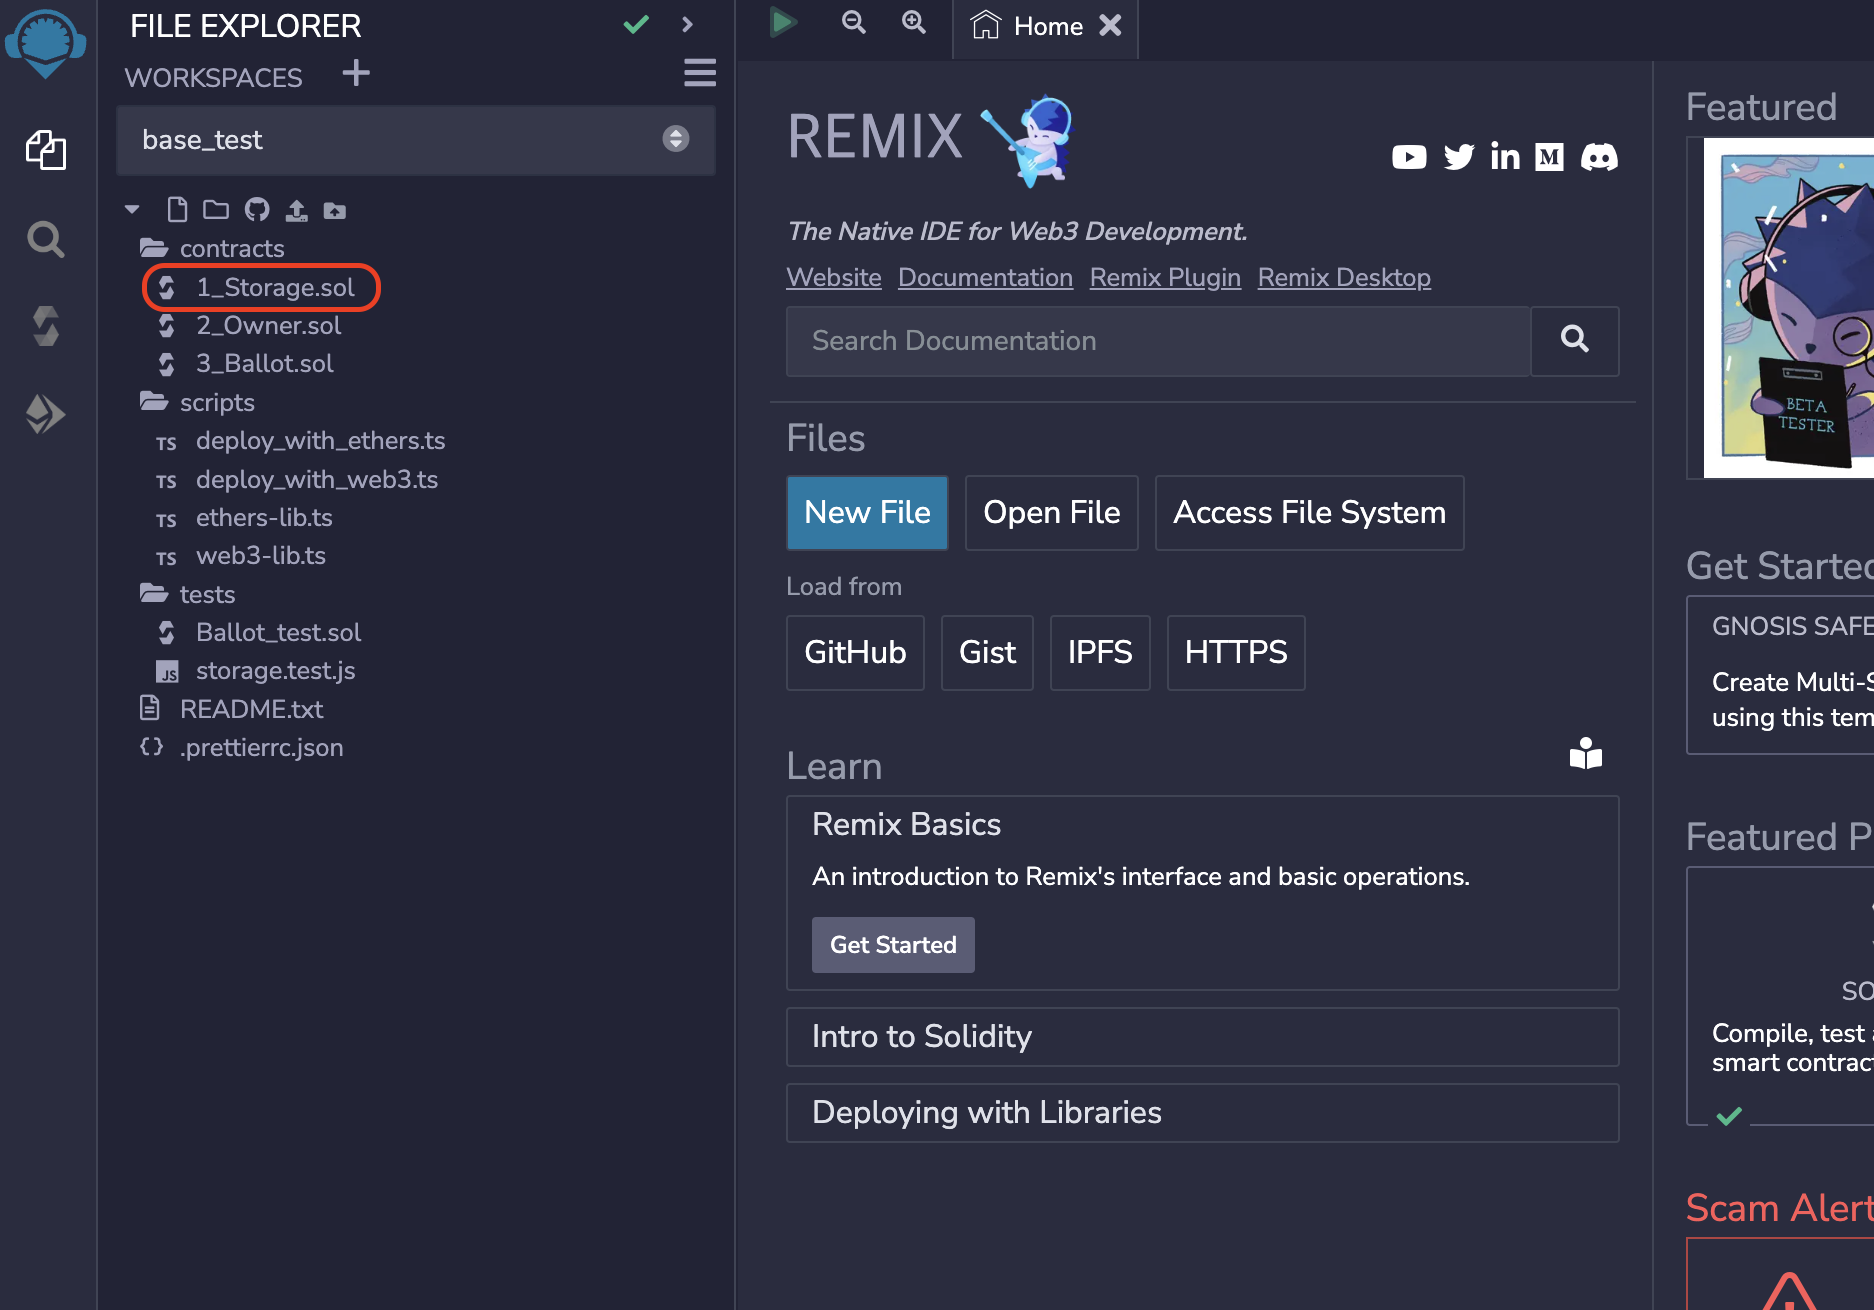Image resolution: width=1874 pixels, height=1310 pixels.
Task: Focus the Search Documentation input field
Action: click(1158, 341)
